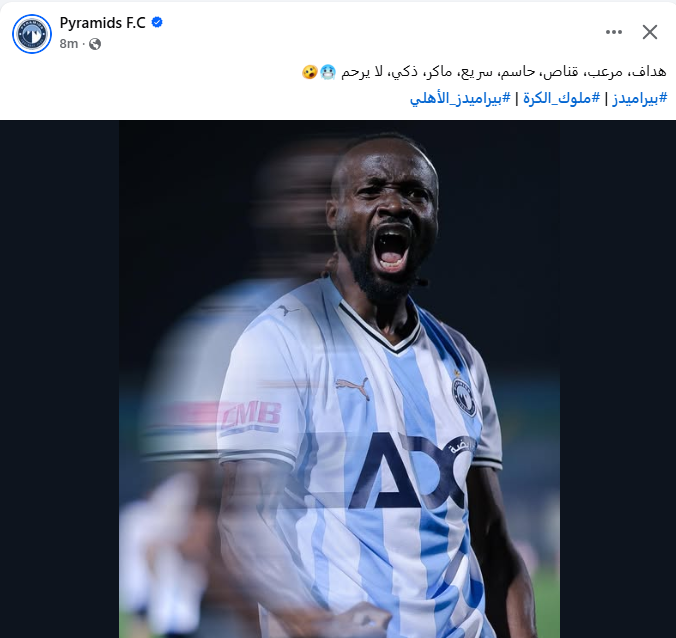Click the astonished face emoji in caption
This screenshot has height=638, width=676.
pos(310,72)
